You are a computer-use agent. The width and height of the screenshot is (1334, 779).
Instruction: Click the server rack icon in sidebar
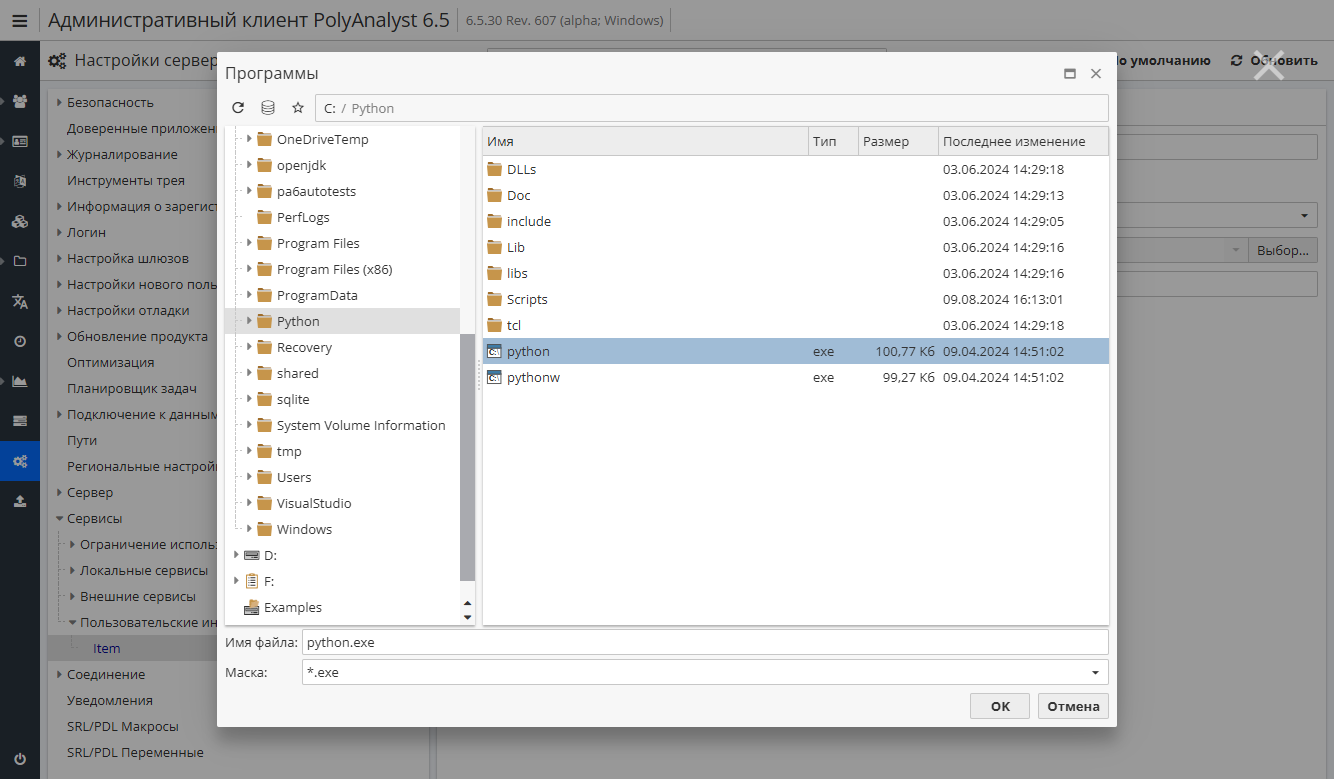pos(20,421)
